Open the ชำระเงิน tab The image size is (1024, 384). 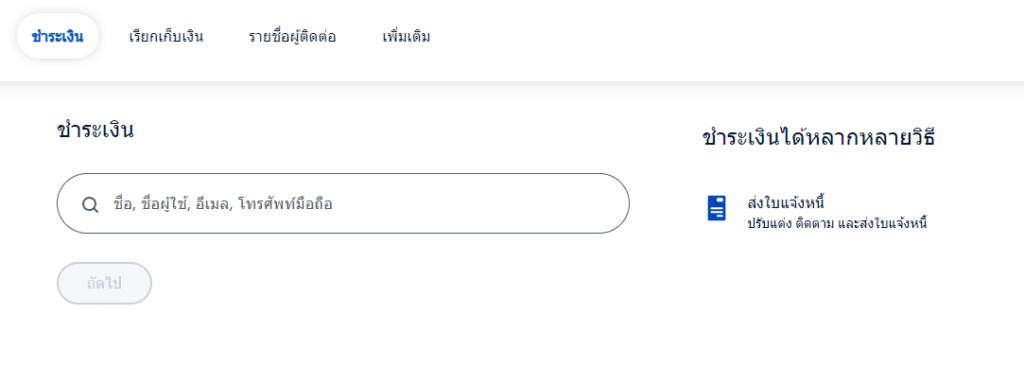57,37
